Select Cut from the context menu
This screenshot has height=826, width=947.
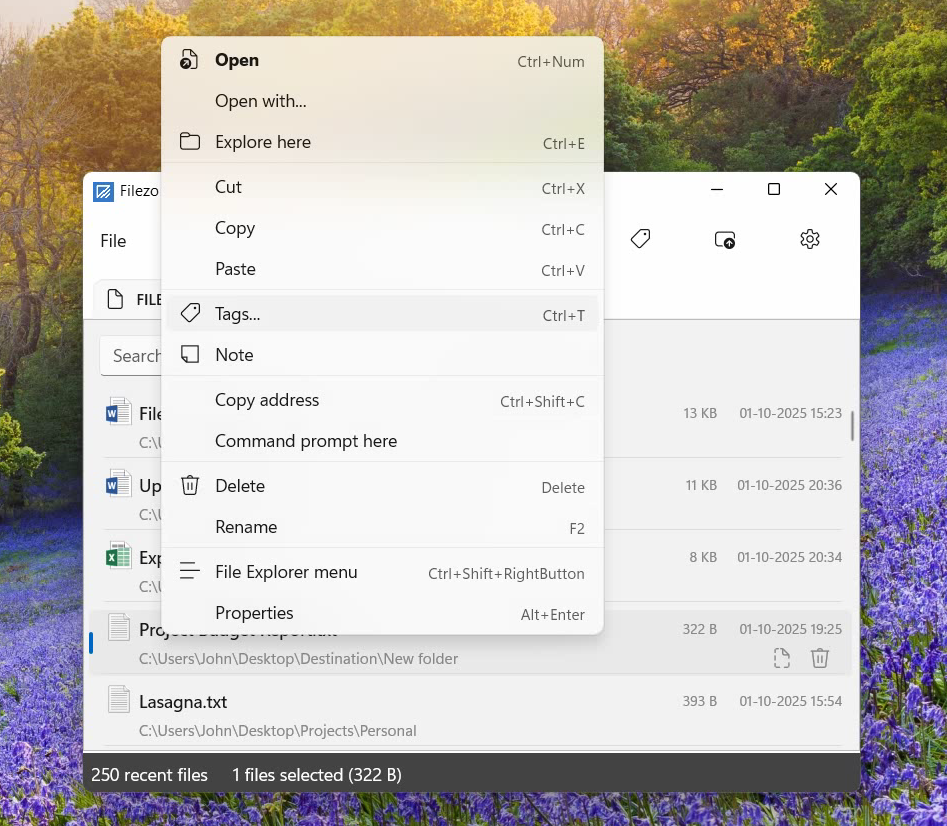[x=228, y=187]
